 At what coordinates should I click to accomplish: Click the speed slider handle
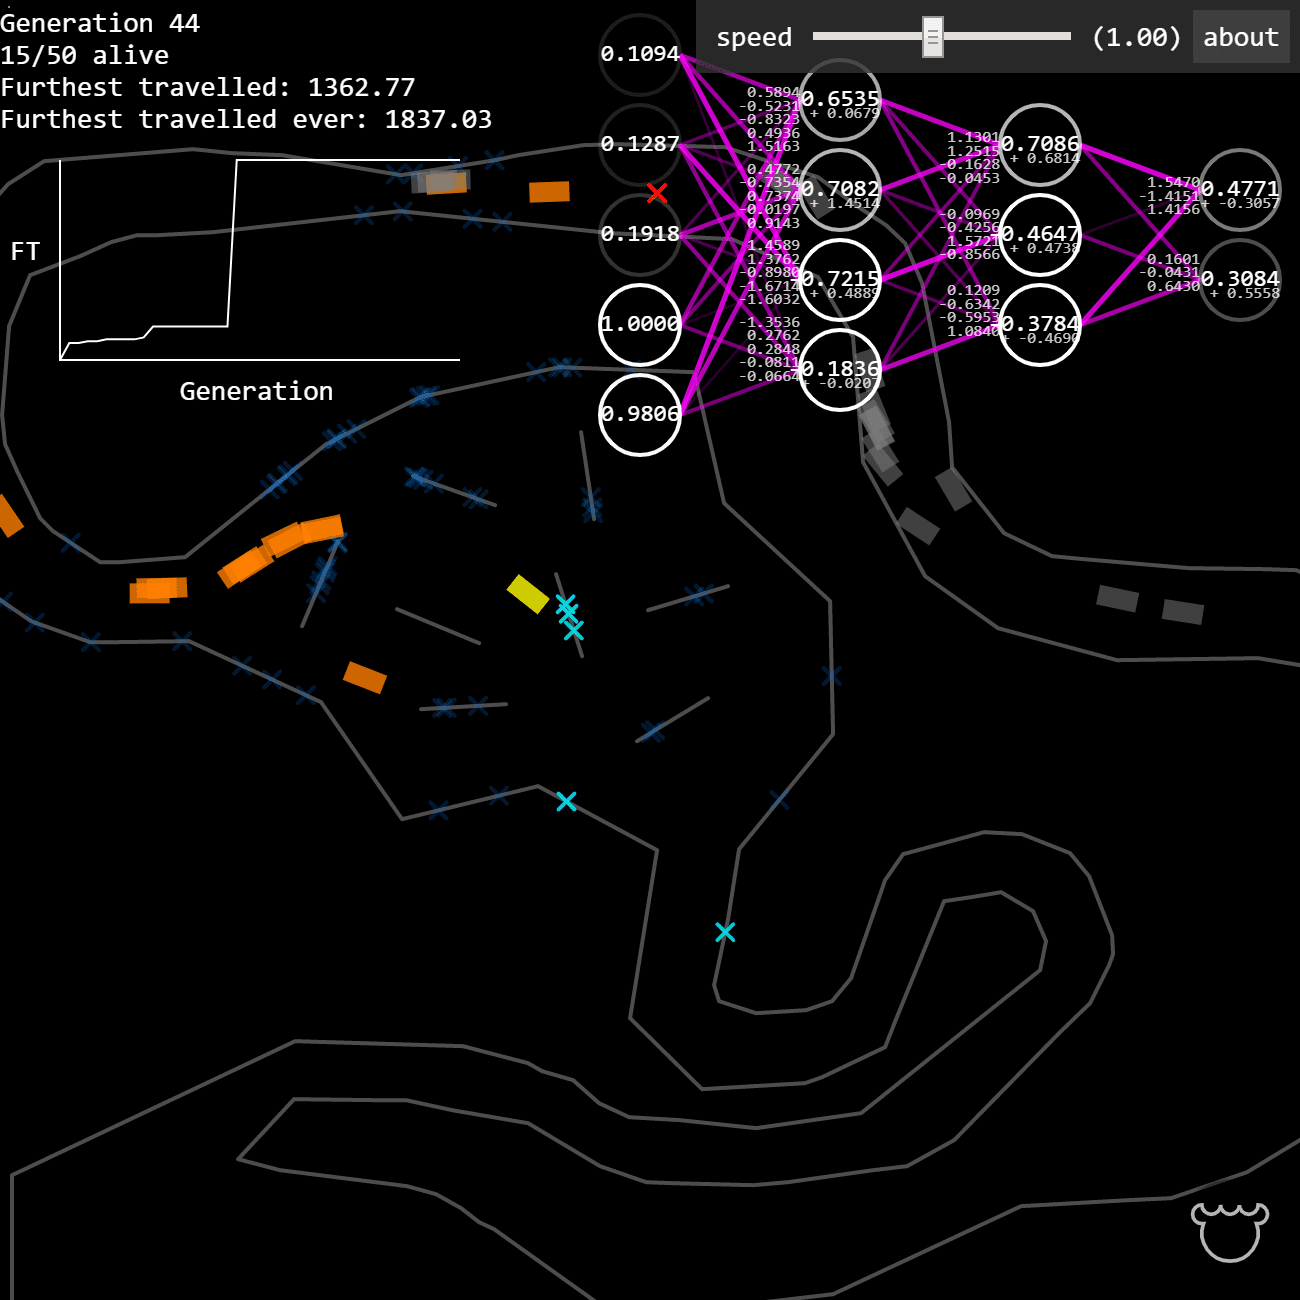click(x=932, y=37)
